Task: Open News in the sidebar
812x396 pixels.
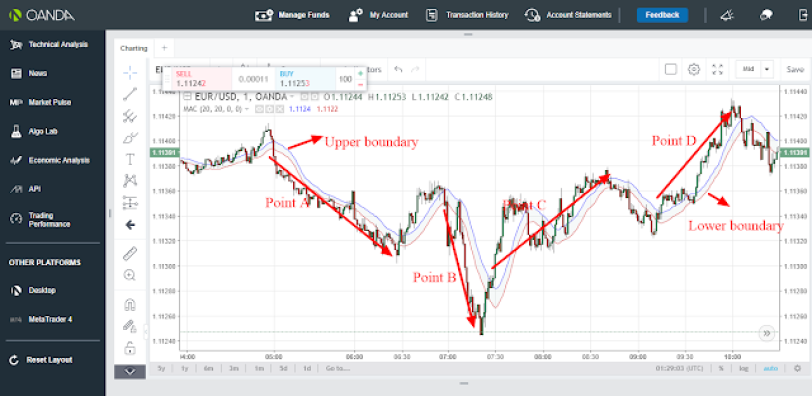Action: pos(29,74)
